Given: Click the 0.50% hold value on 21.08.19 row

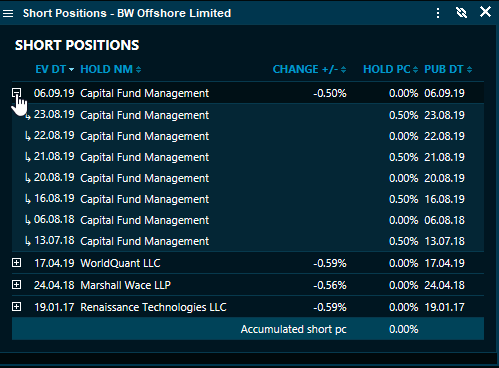Looking at the screenshot, I should [403, 157].
